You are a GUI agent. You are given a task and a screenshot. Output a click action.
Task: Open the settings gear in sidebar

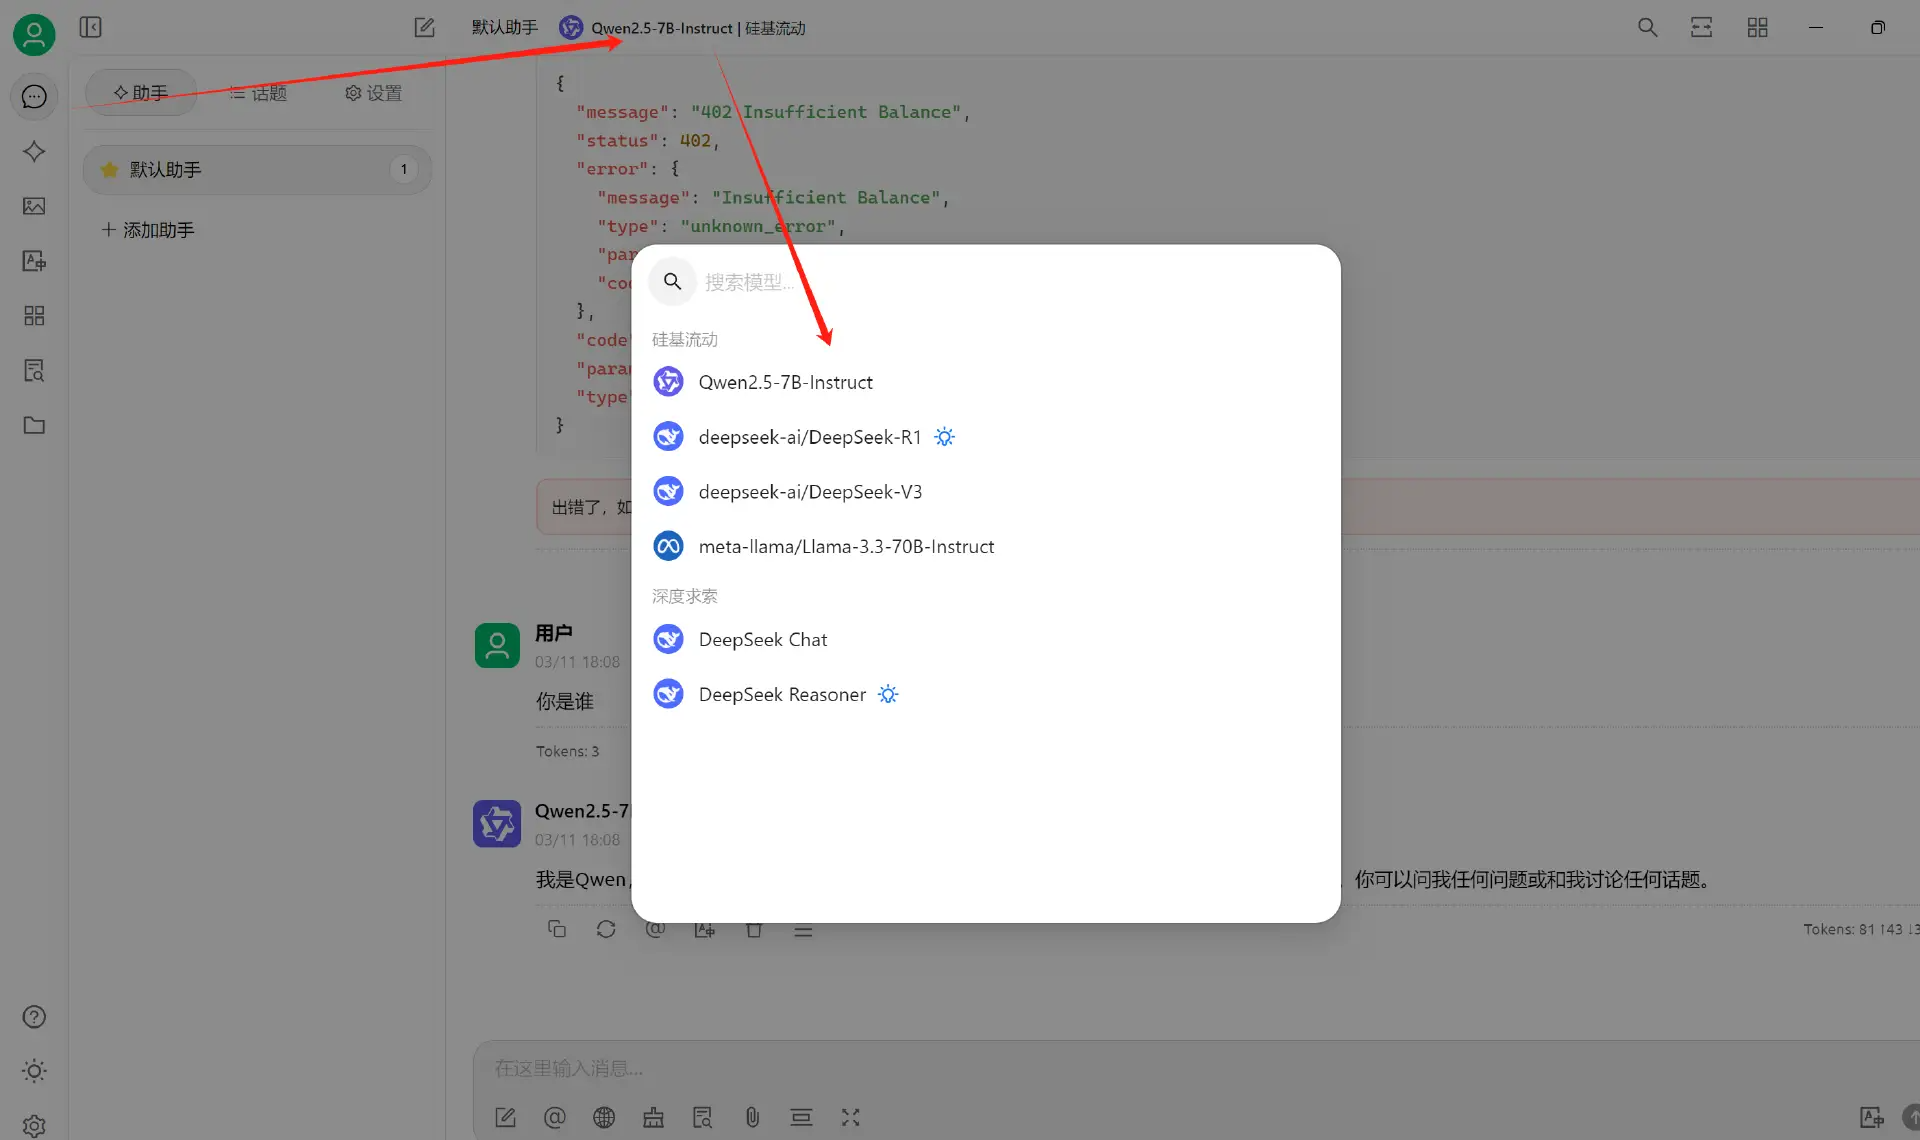(x=34, y=1125)
